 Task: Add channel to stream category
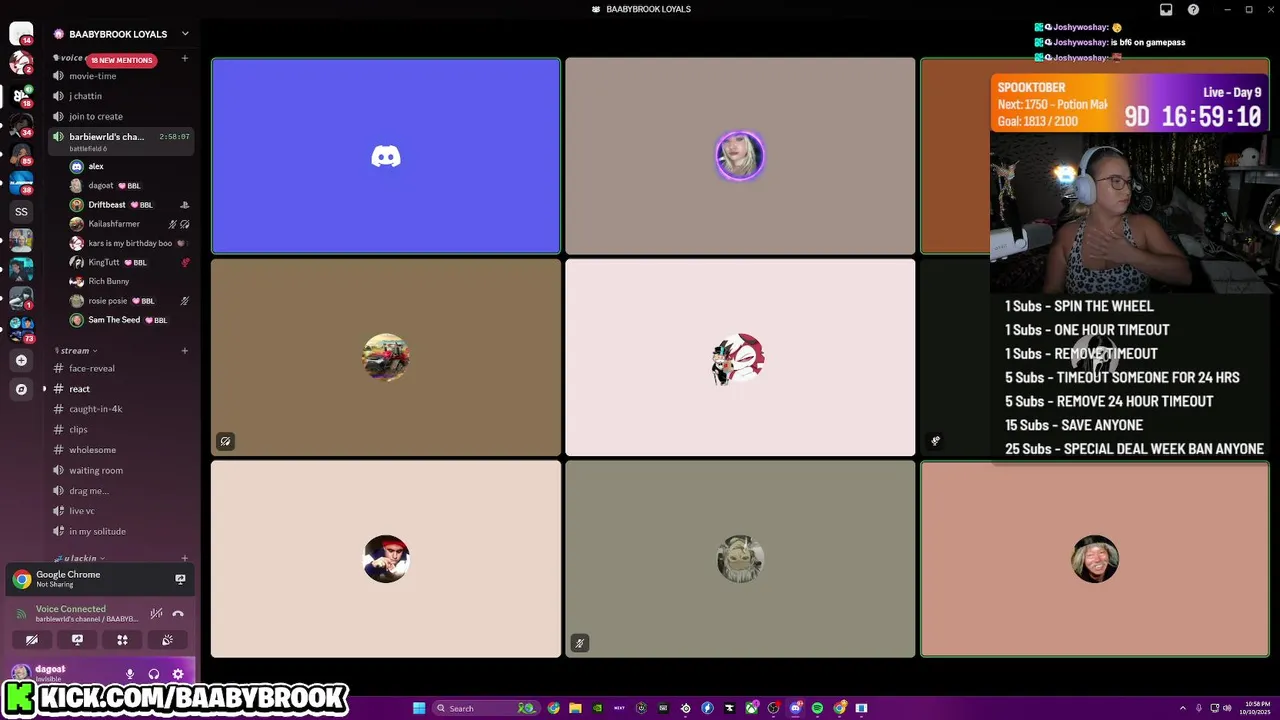click(x=185, y=351)
